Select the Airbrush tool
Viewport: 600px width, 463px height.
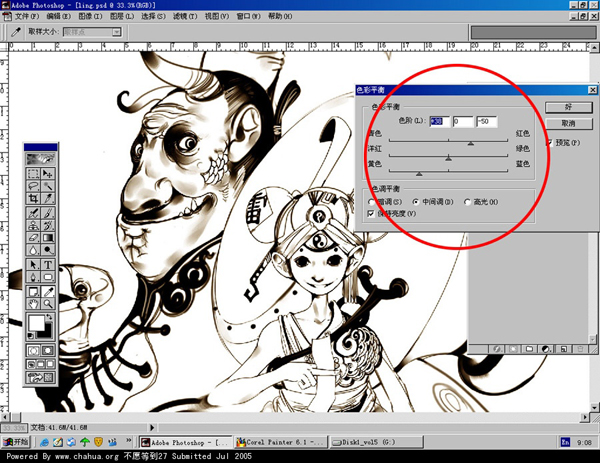[34, 213]
